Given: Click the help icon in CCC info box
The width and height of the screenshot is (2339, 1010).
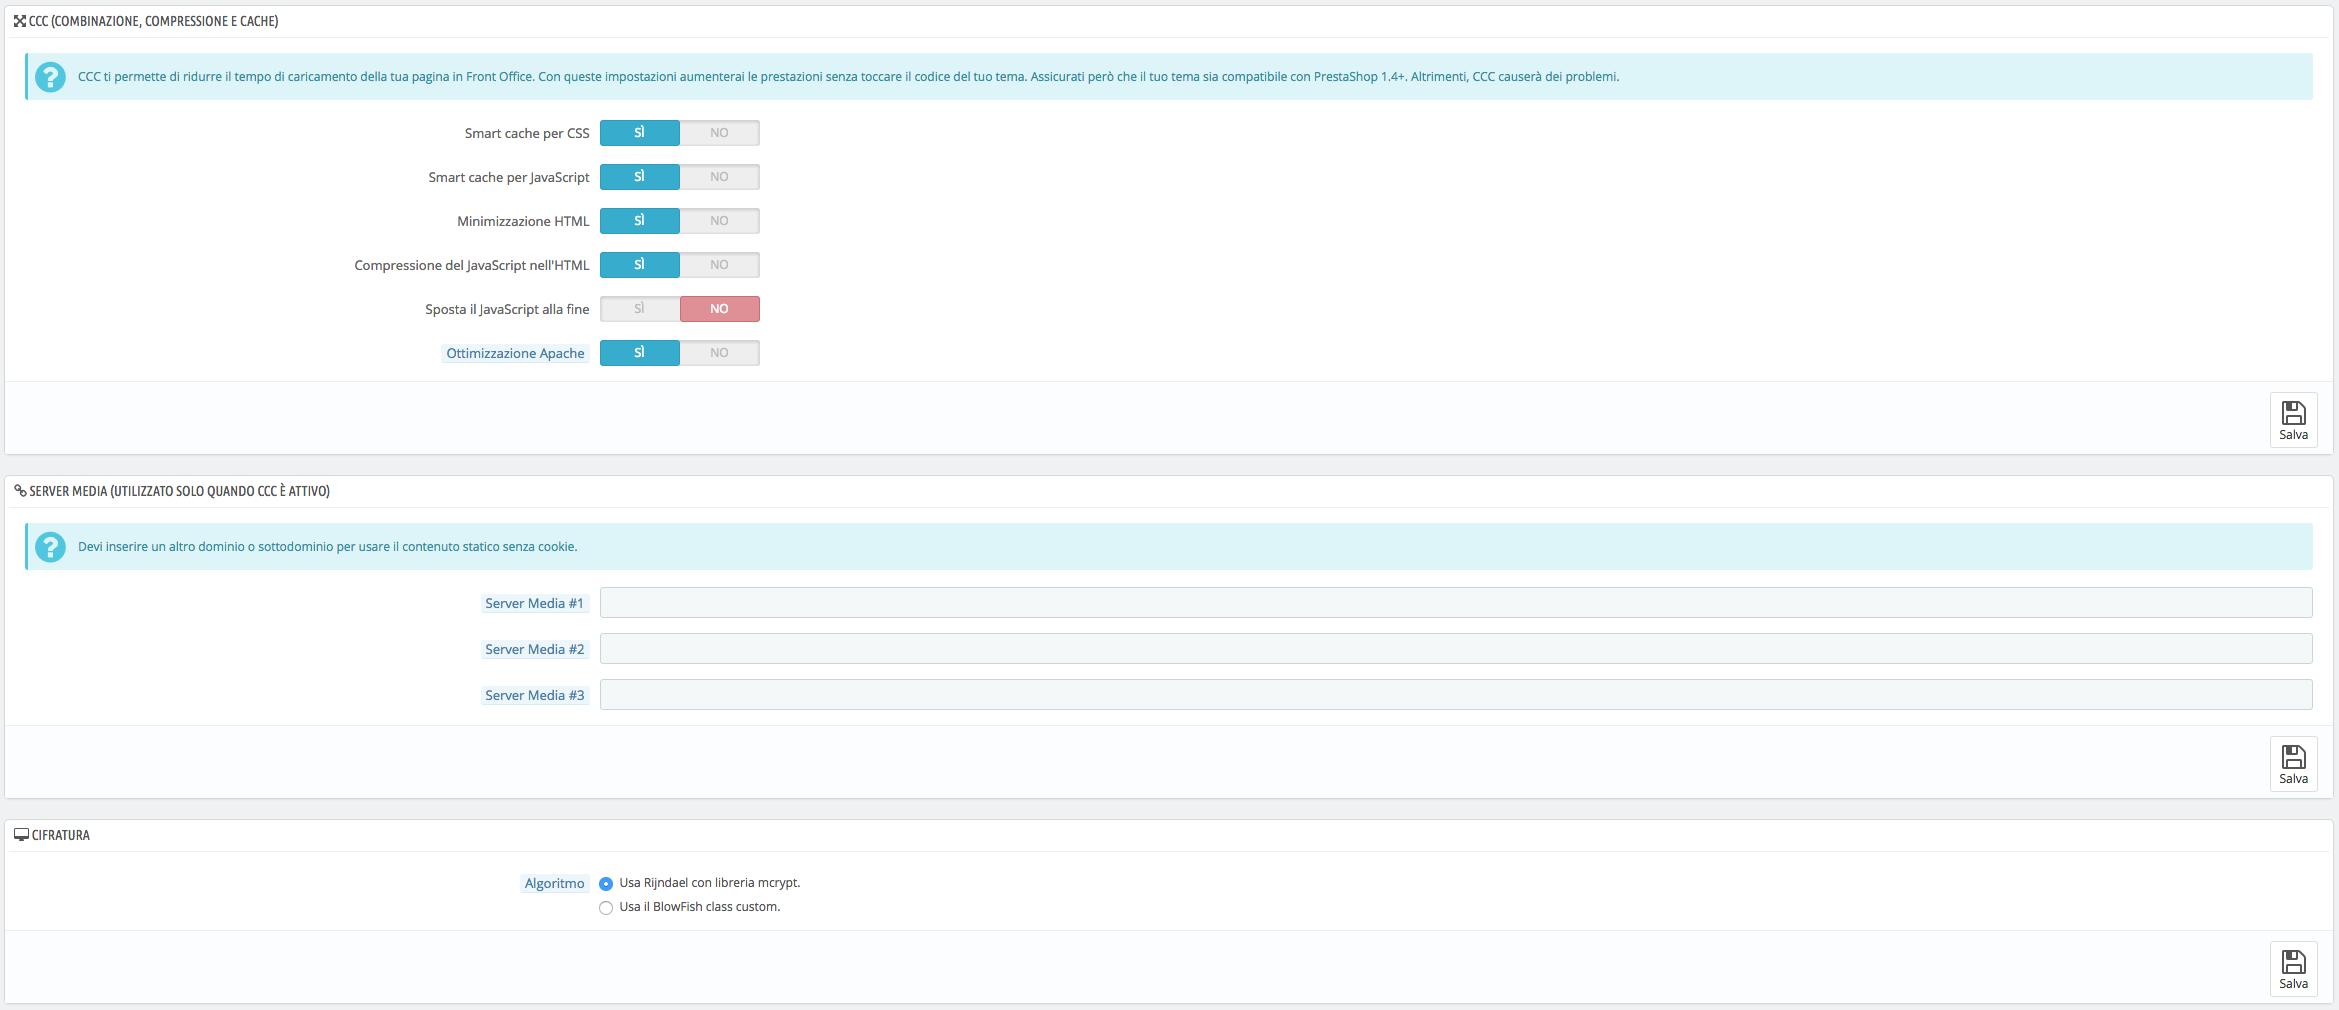Looking at the screenshot, I should [50, 77].
